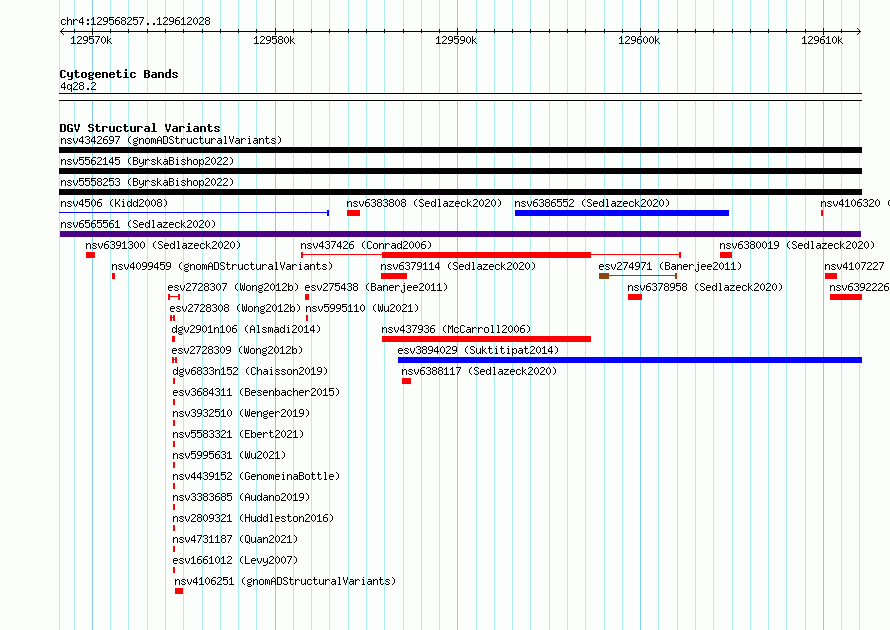Screen dimensions: 890x630
Task: Open nsv6380019 Sedlazeck2020 label
Action: tap(797, 245)
